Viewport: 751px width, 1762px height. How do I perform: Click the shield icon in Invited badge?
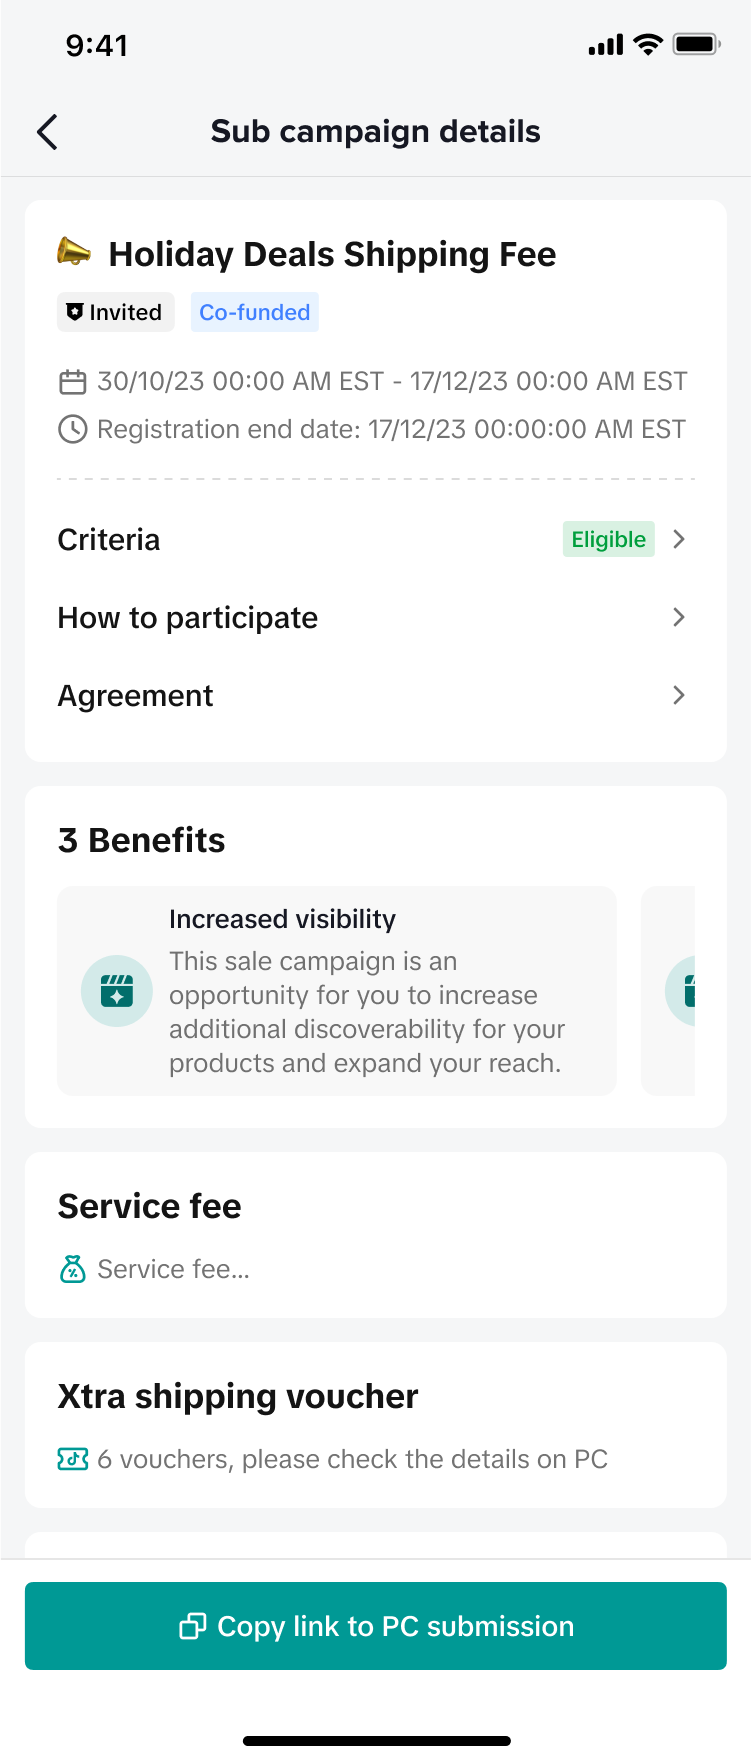point(75,312)
